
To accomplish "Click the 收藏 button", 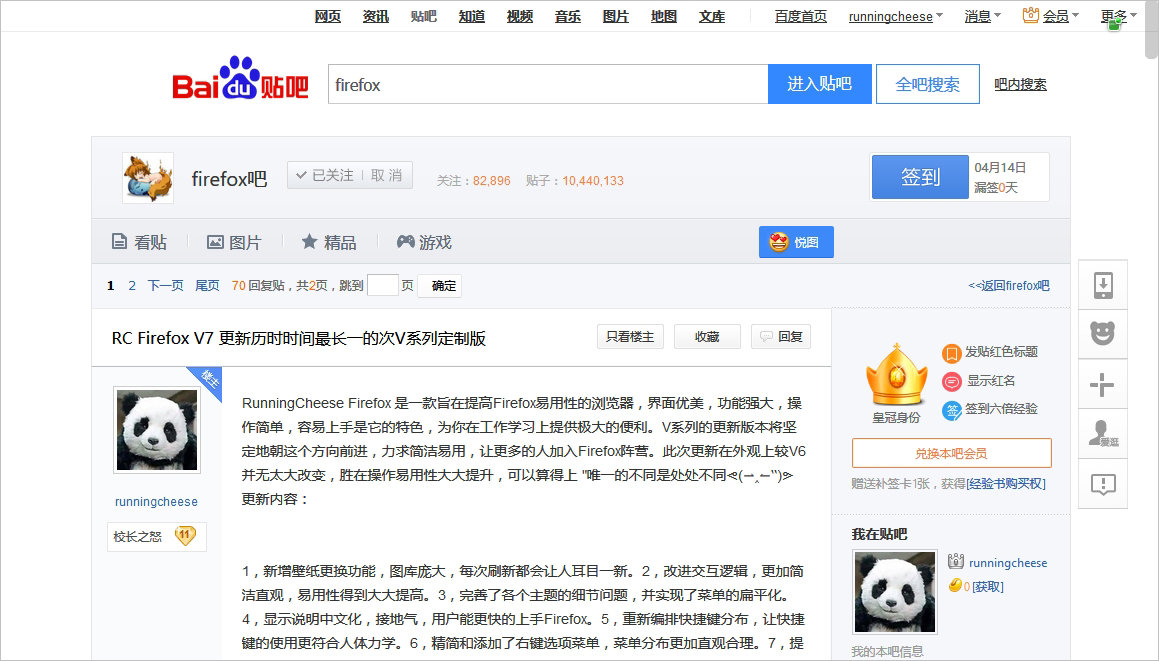I will (707, 336).
